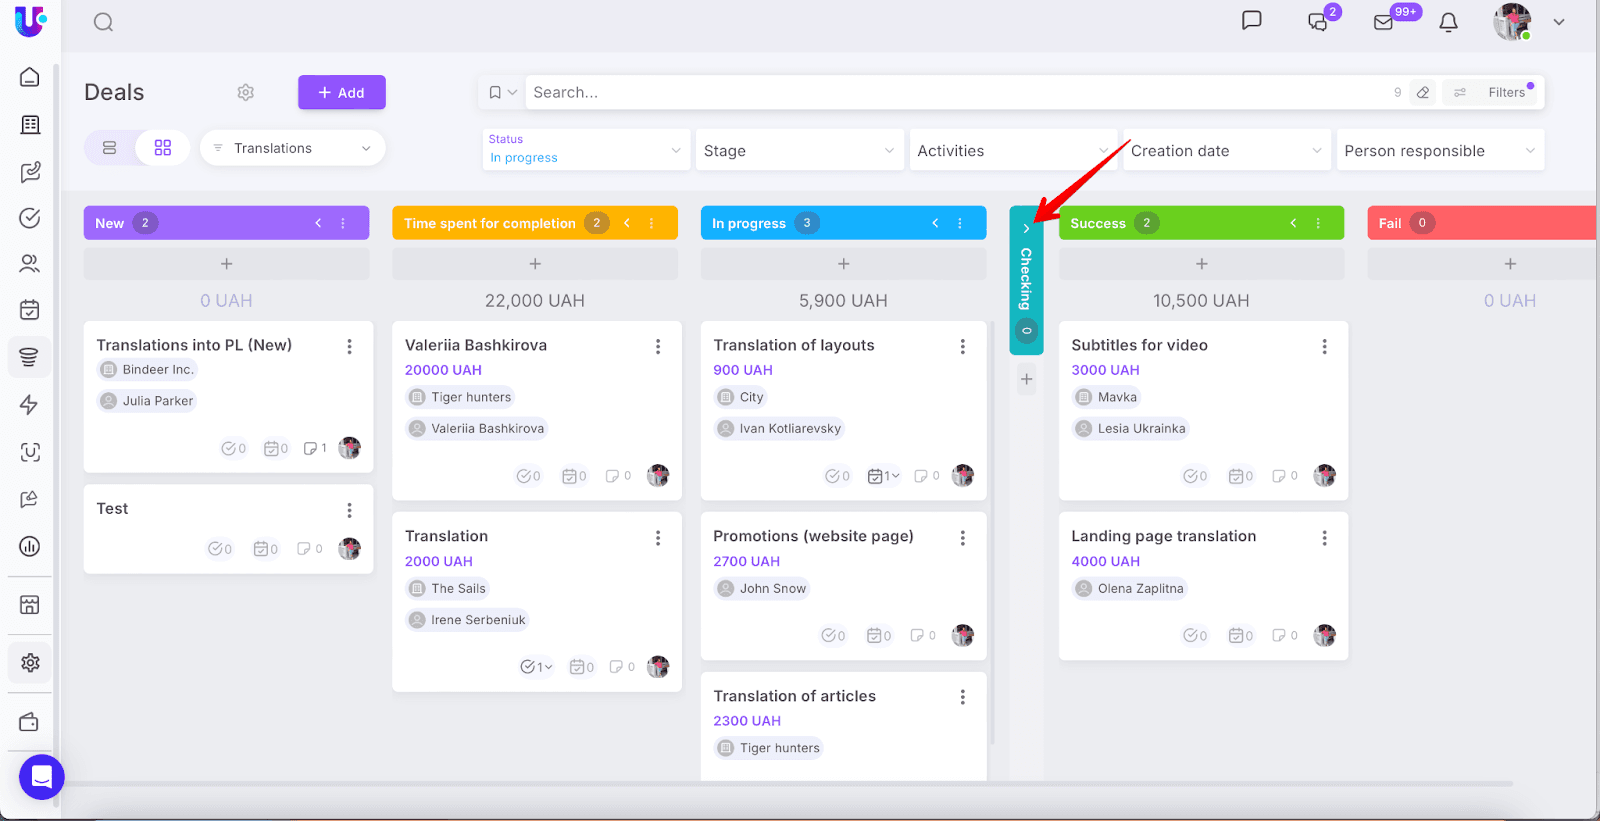Switch to list view layout
Viewport: 1600px width, 821px height.
tap(110, 148)
